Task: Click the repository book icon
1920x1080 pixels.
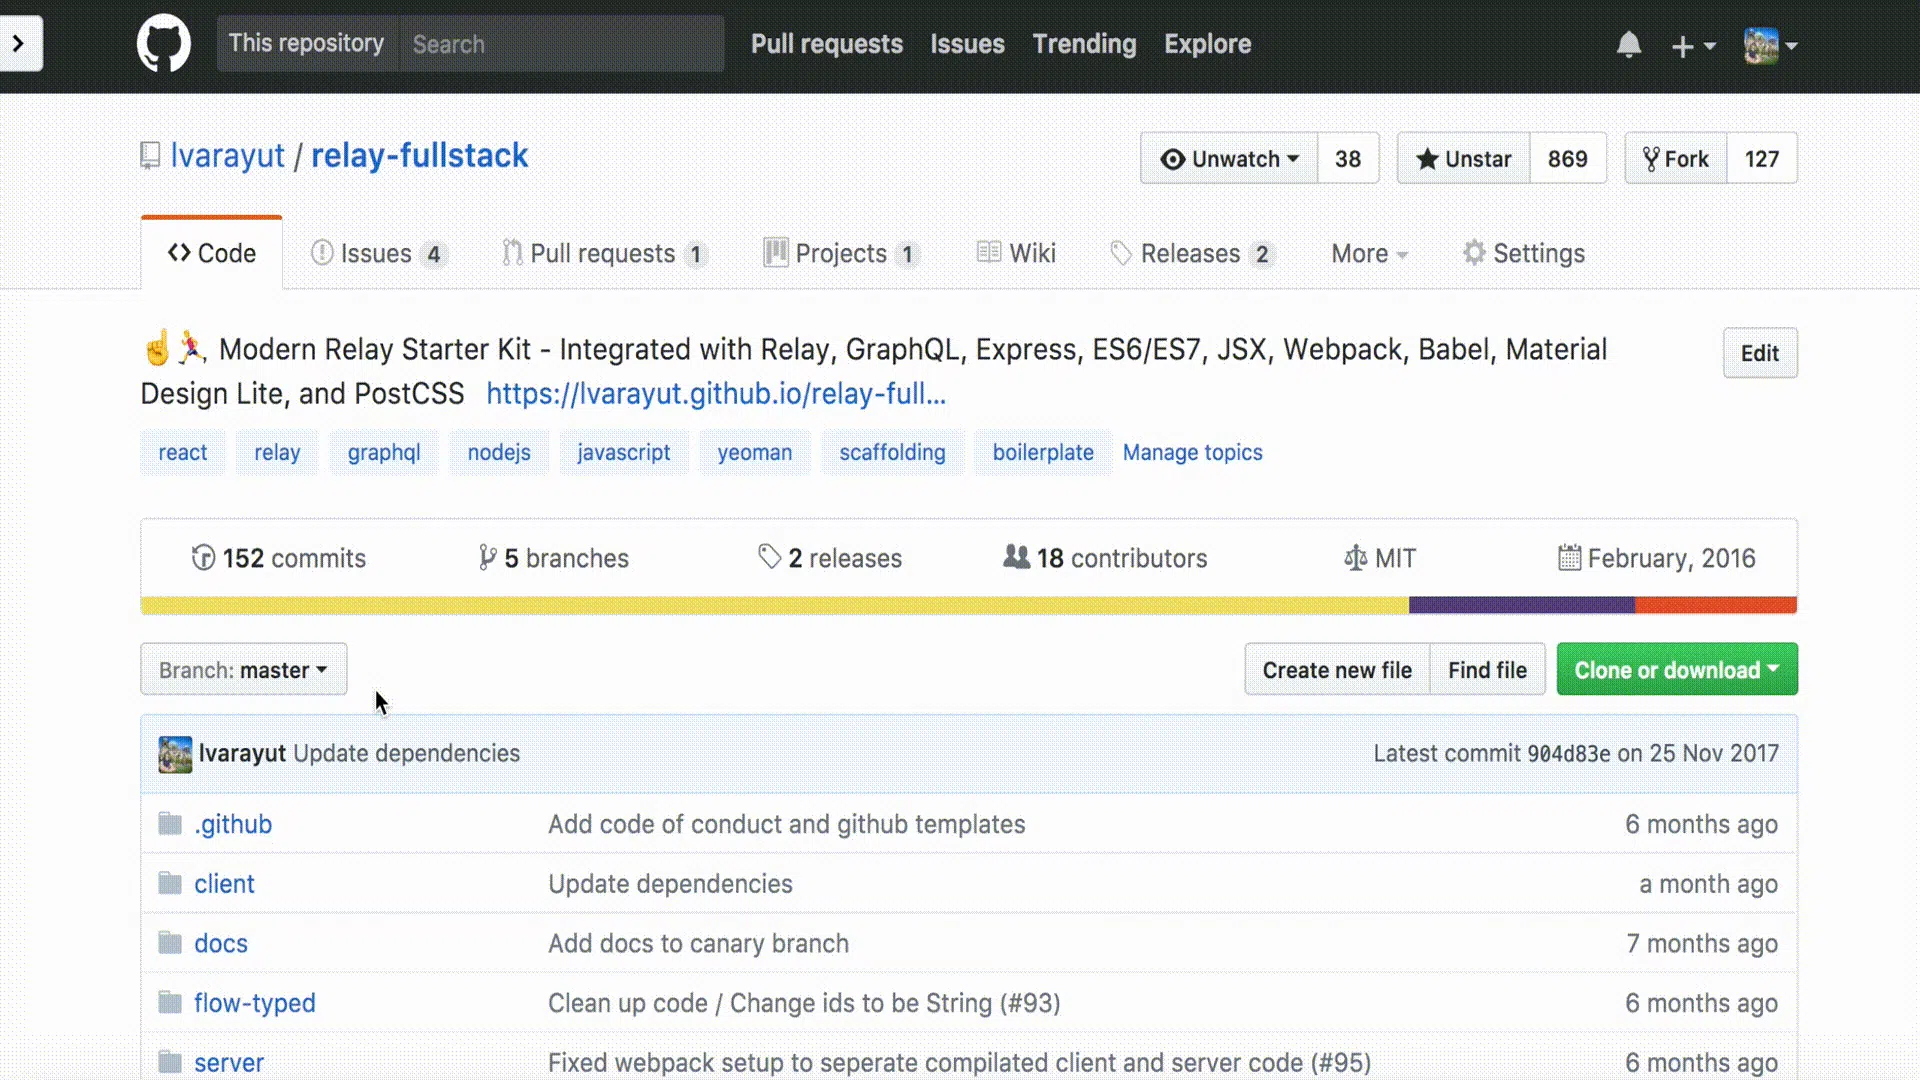Action: point(150,156)
